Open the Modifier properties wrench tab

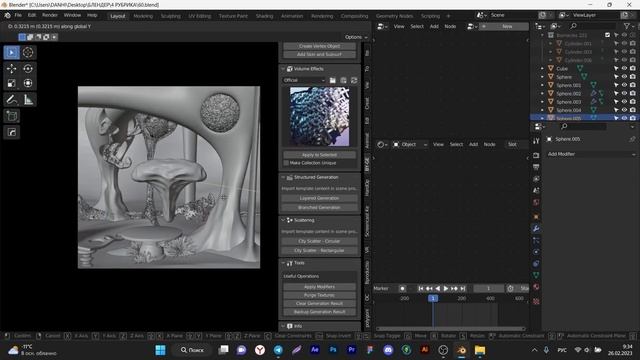tap(536, 229)
